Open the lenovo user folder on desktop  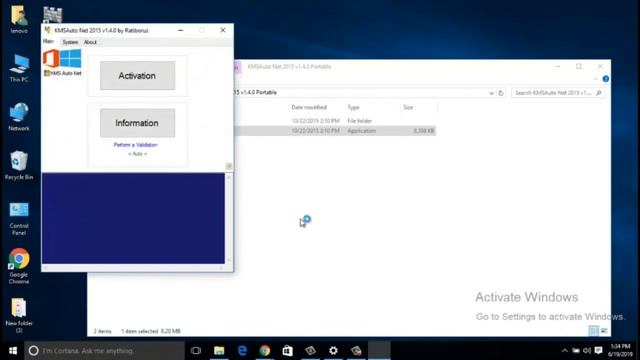[x=19, y=19]
